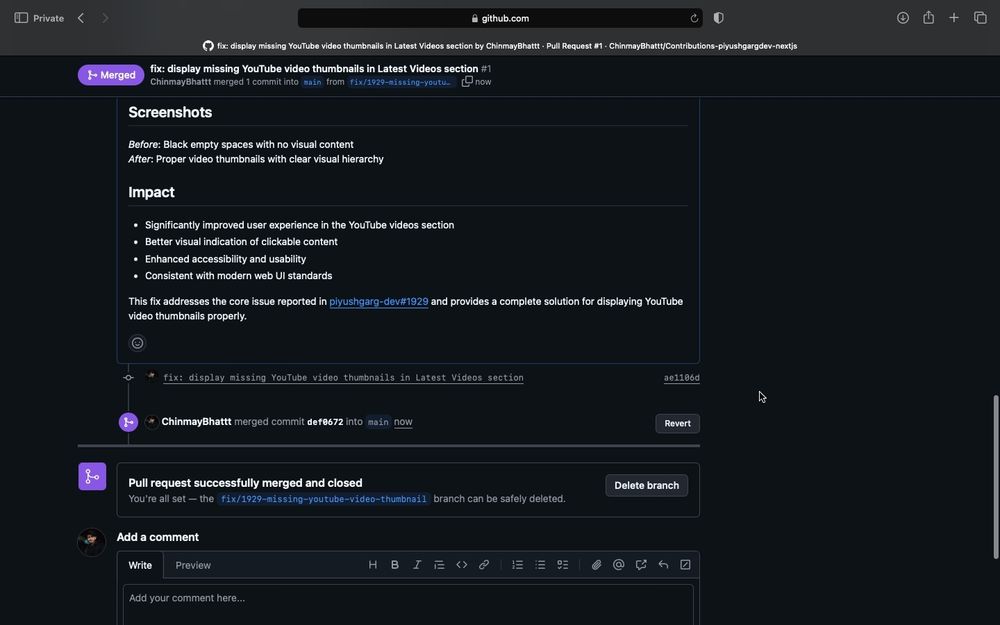Open the fix/1929-missing-youtu… branch link in header
The height and width of the screenshot is (625, 1000).
pyautogui.click(x=401, y=82)
